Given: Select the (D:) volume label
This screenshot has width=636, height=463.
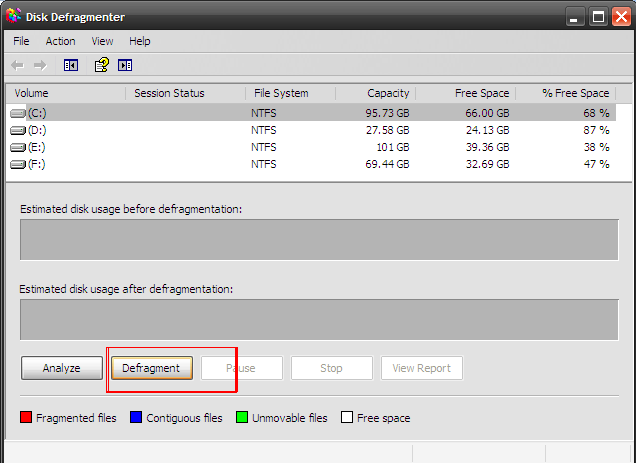Looking at the screenshot, I should pos(37,130).
